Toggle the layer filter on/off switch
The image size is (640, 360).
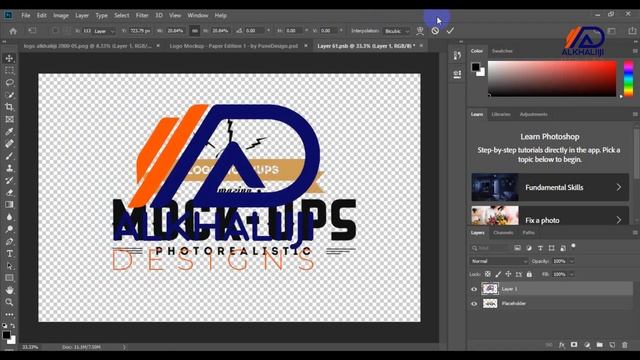573,246
